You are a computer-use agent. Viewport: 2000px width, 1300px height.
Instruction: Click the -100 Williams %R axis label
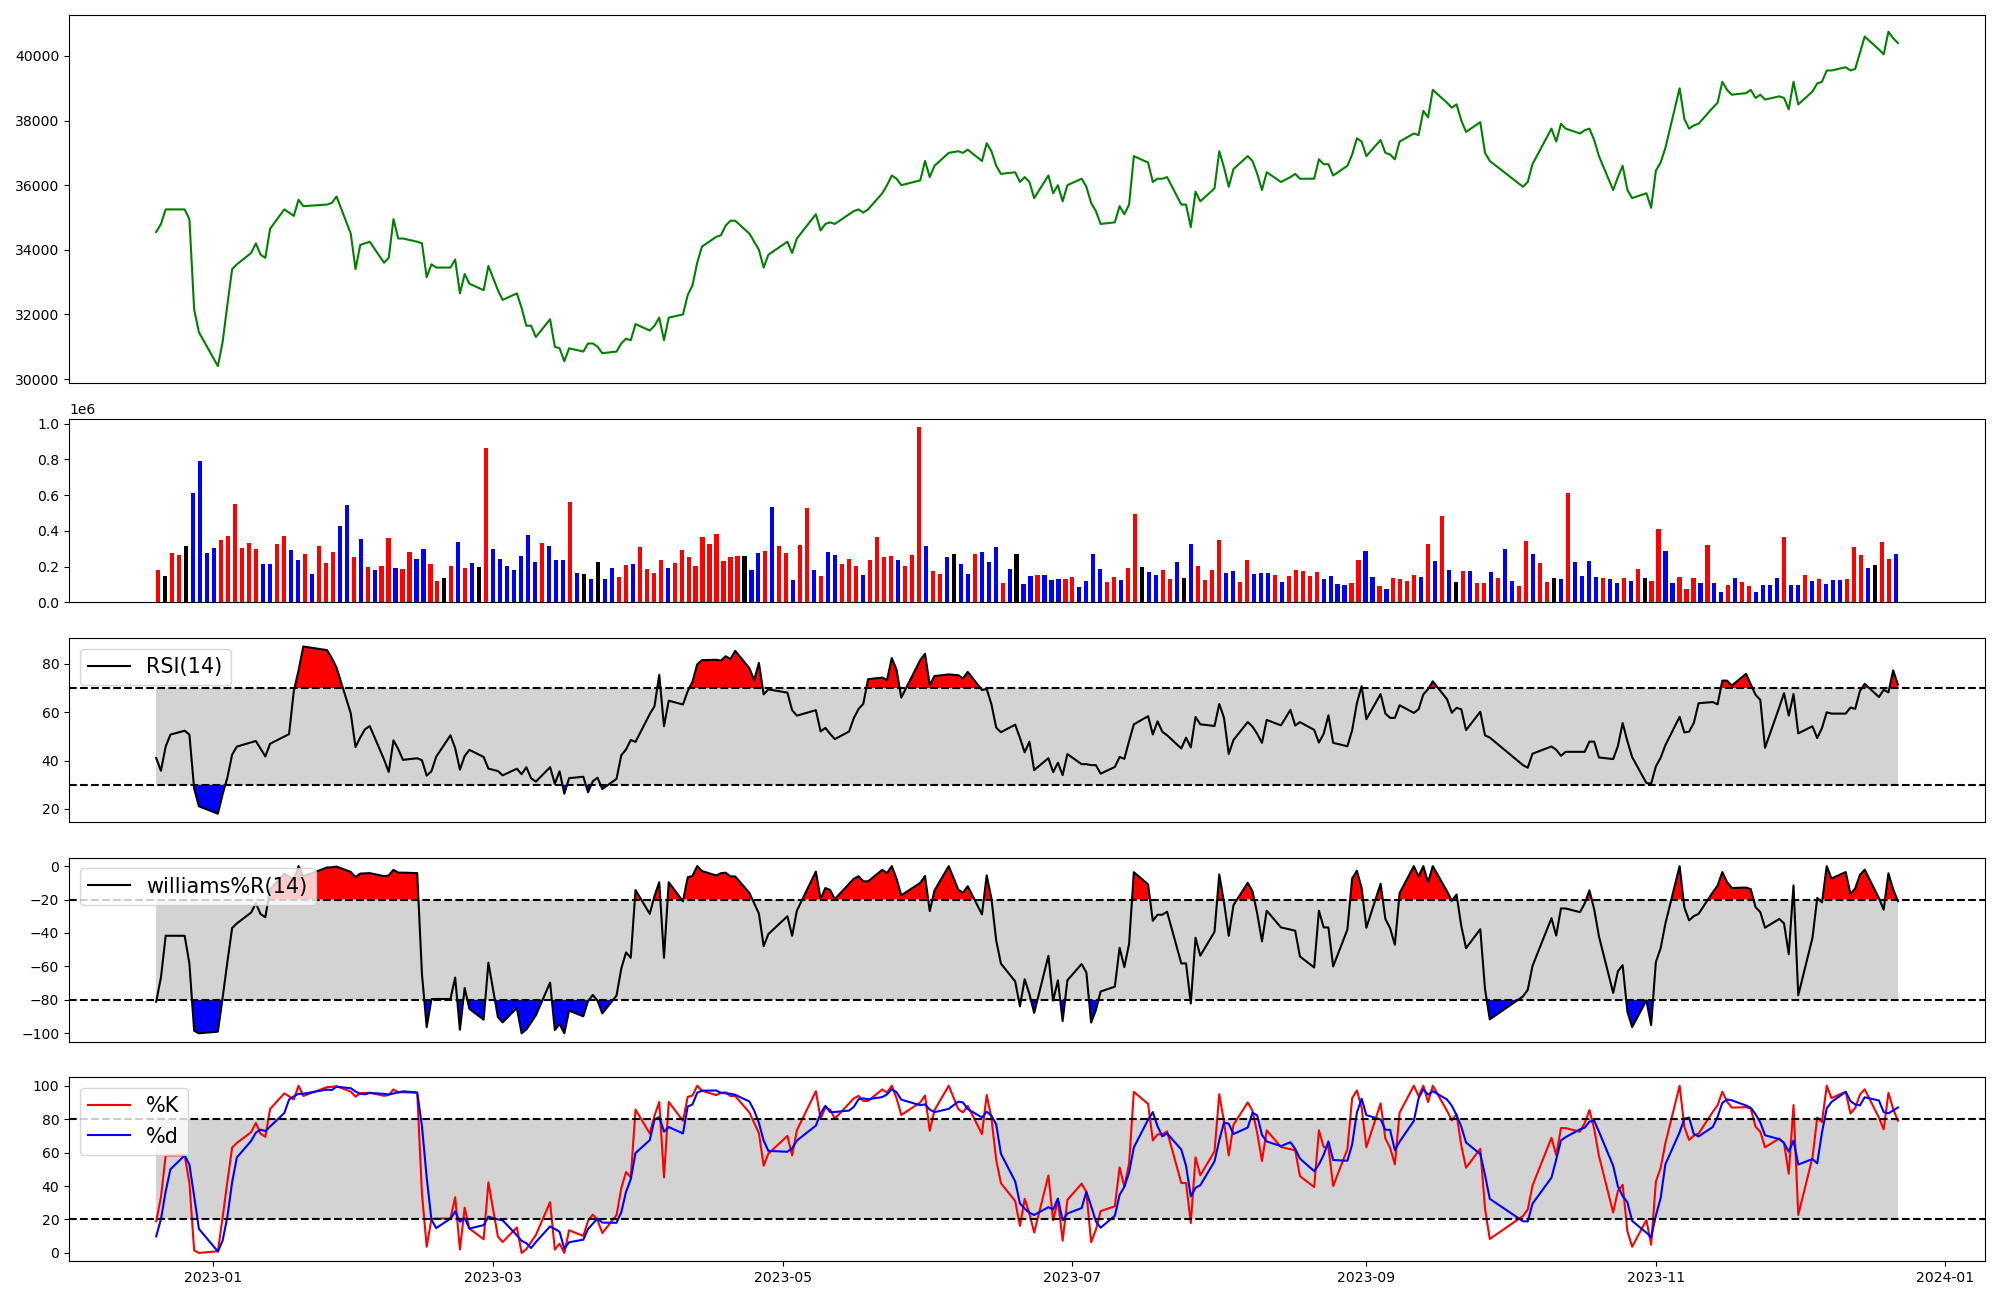42,1034
